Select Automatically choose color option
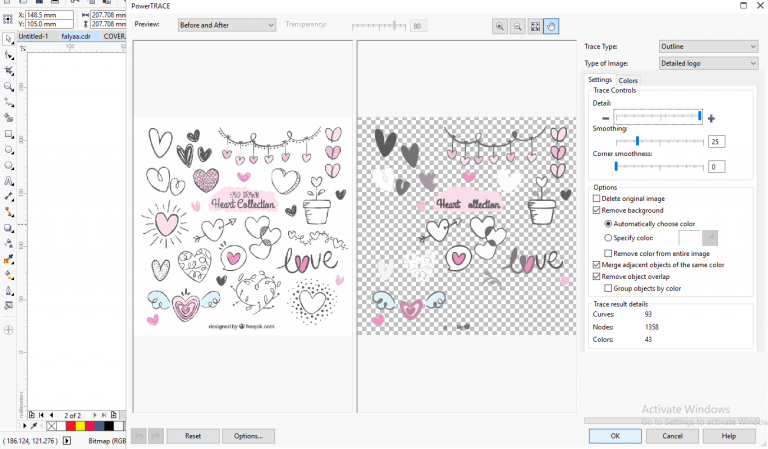 click(x=608, y=224)
